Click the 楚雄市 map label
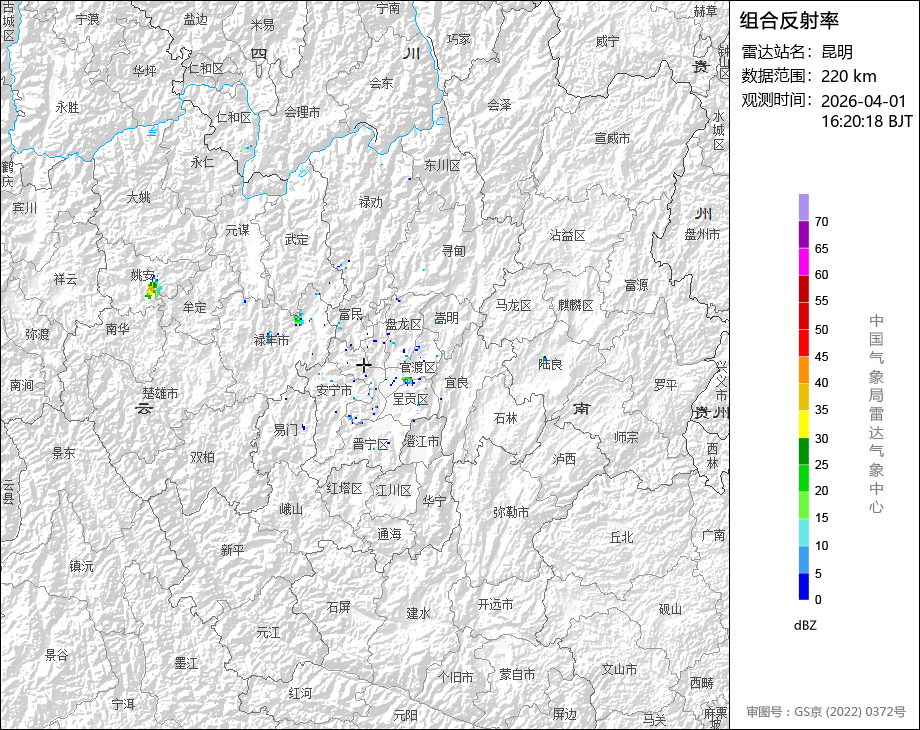 tap(160, 393)
